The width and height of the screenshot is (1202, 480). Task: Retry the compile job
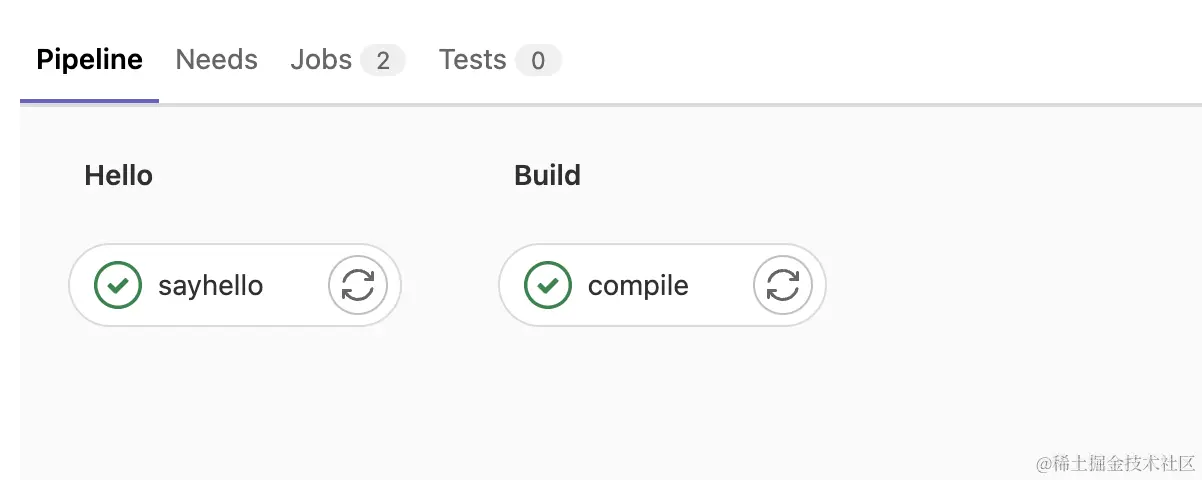click(783, 285)
